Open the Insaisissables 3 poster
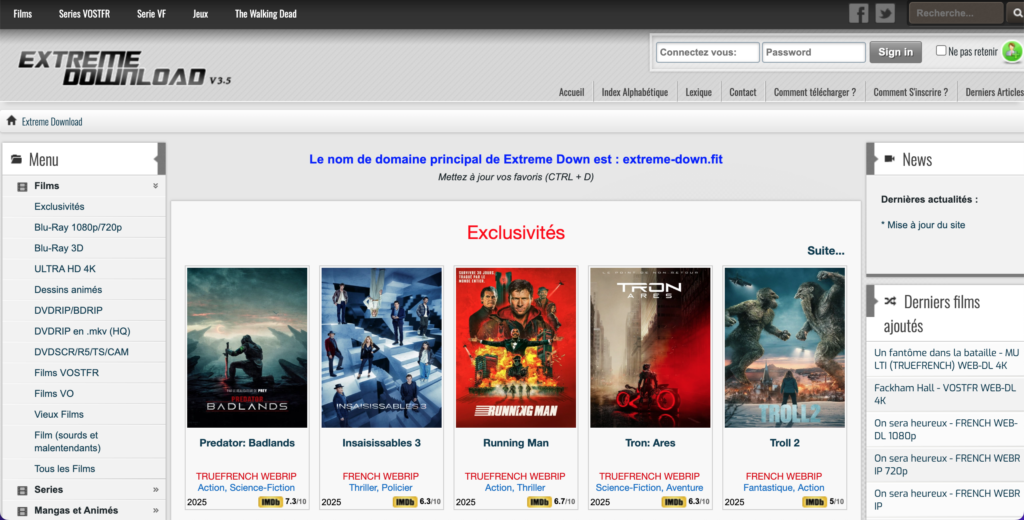This screenshot has width=1024, height=520. pyautogui.click(x=381, y=348)
